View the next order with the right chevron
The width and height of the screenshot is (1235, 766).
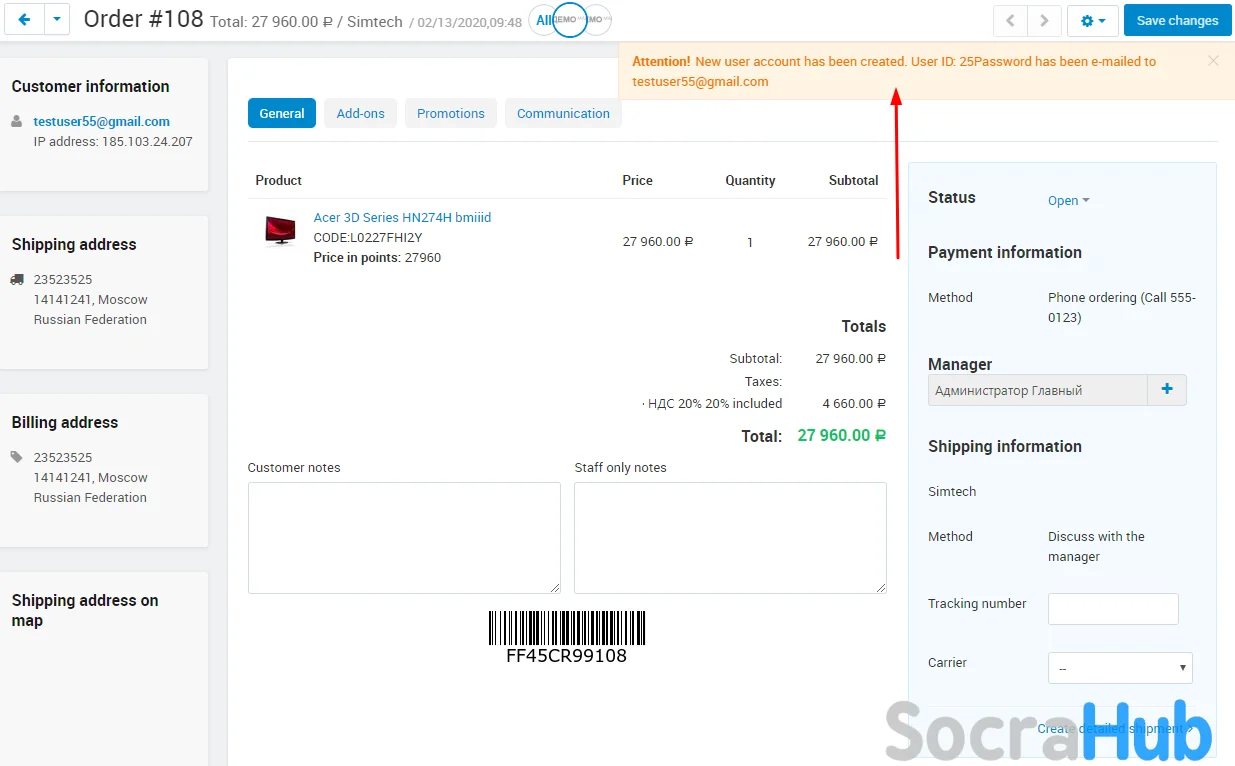coord(1044,20)
